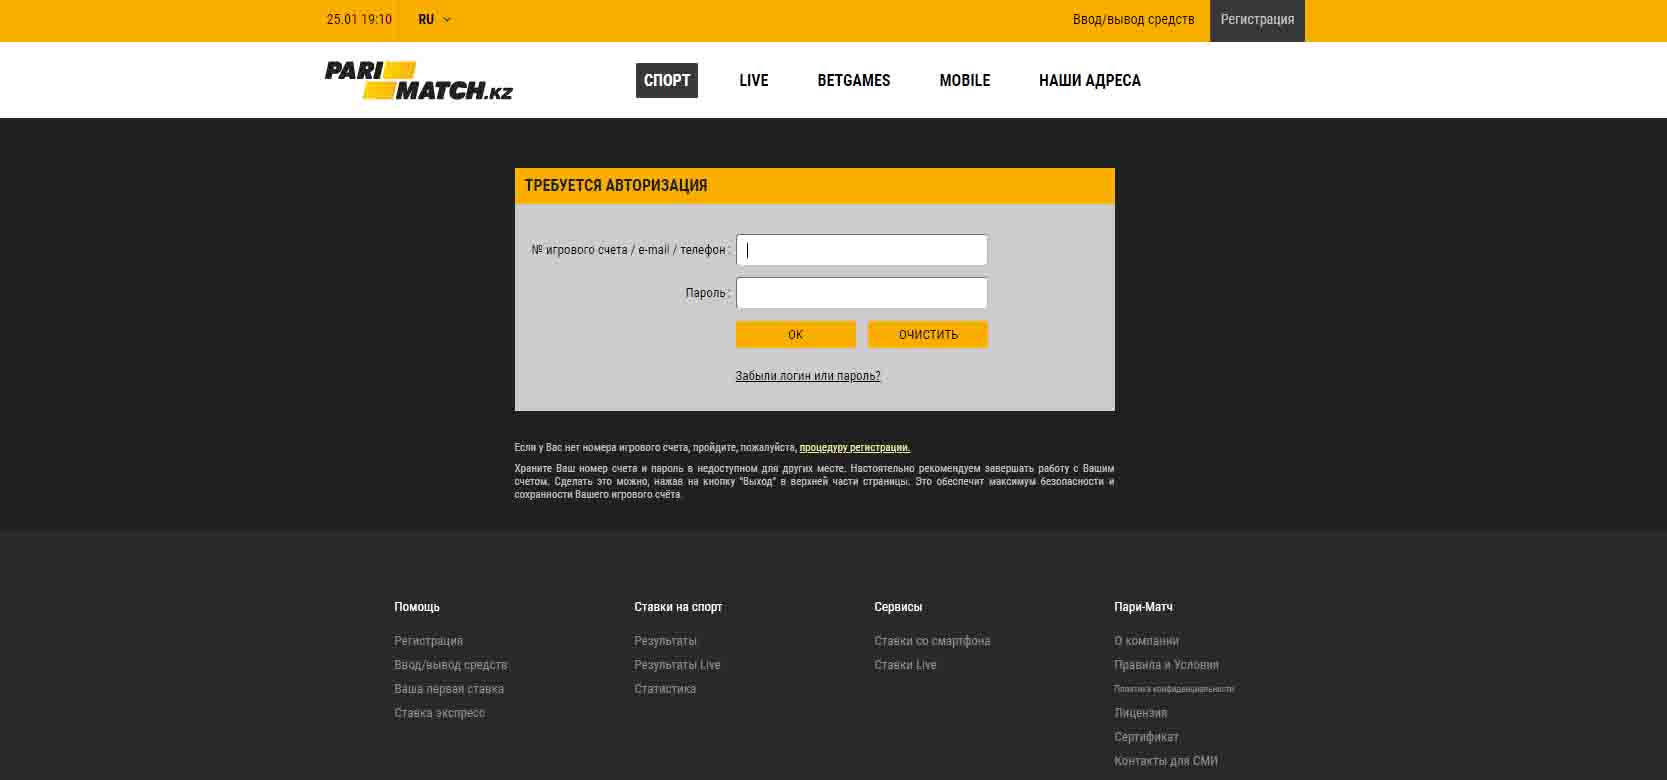The width and height of the screenshot is (1667, 780).
Task: Open Ввод/вывод средств in top bar
Action: [x=1133, y=20]
